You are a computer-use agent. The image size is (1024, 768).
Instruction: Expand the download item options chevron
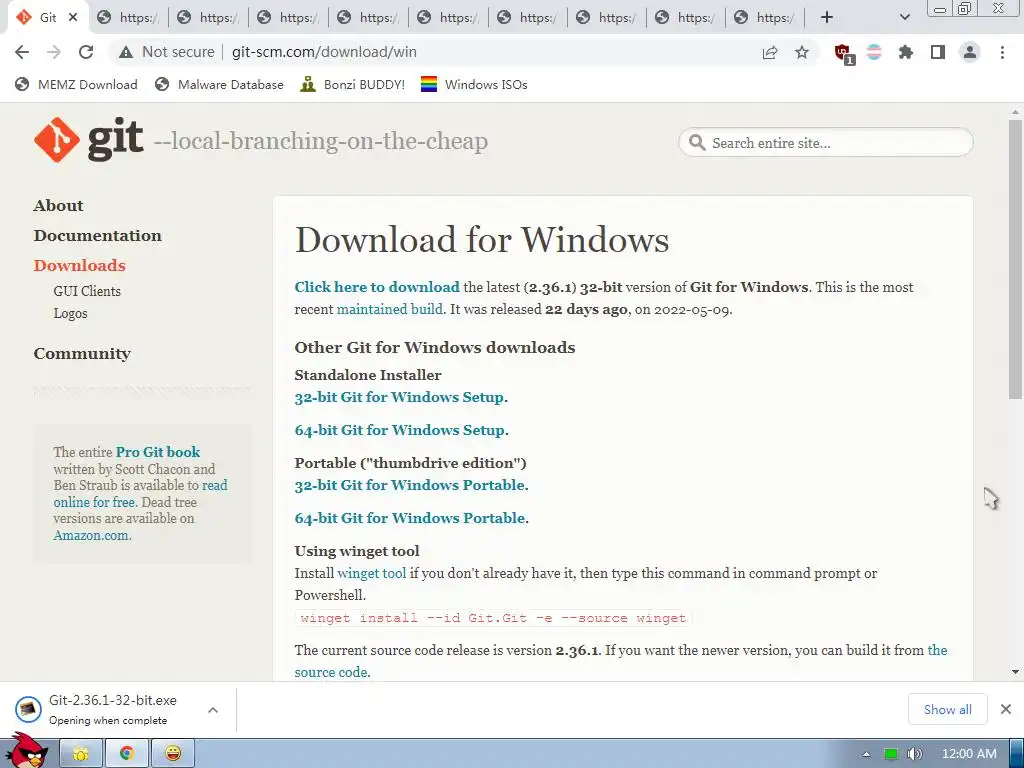coord(213,710)
